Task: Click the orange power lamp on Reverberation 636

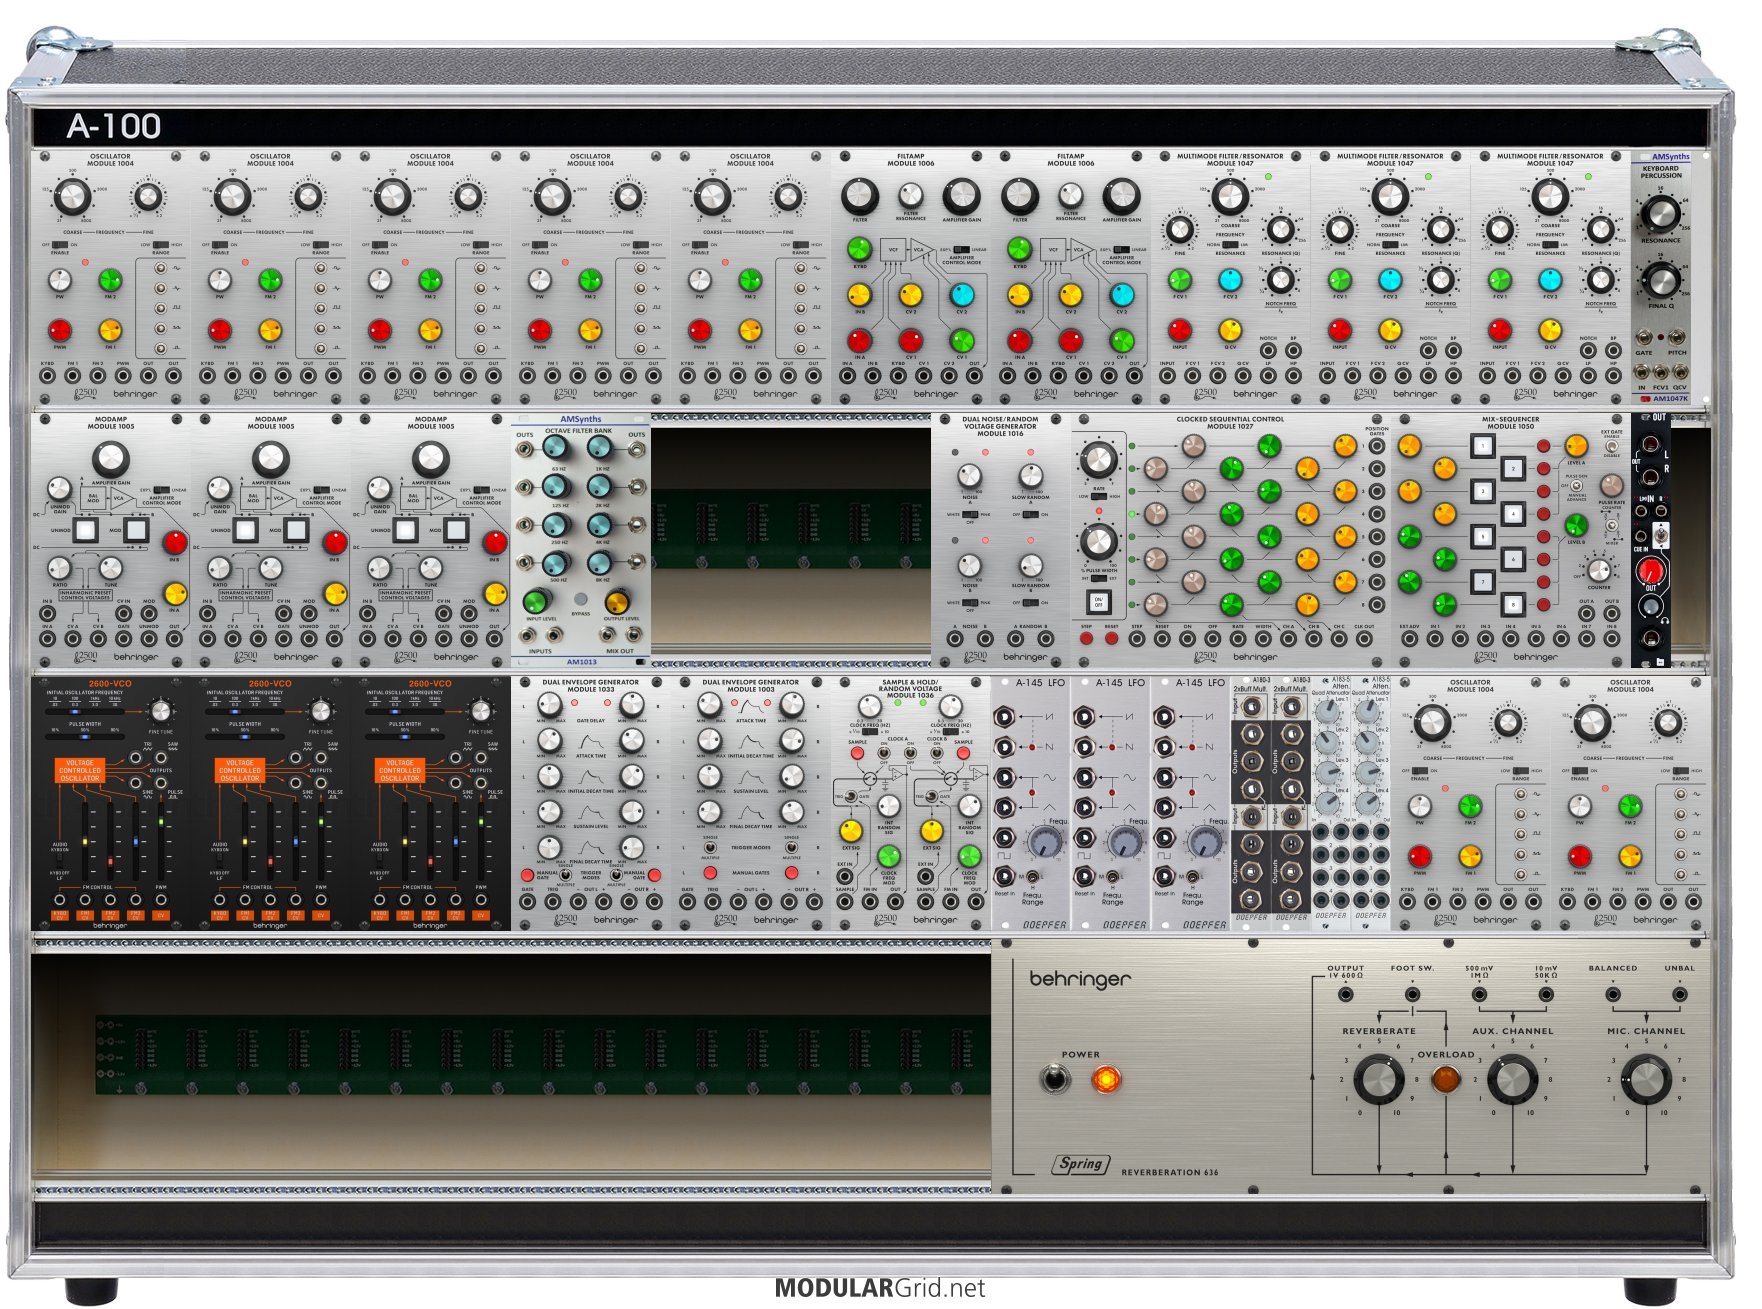Action: 1105,1079
